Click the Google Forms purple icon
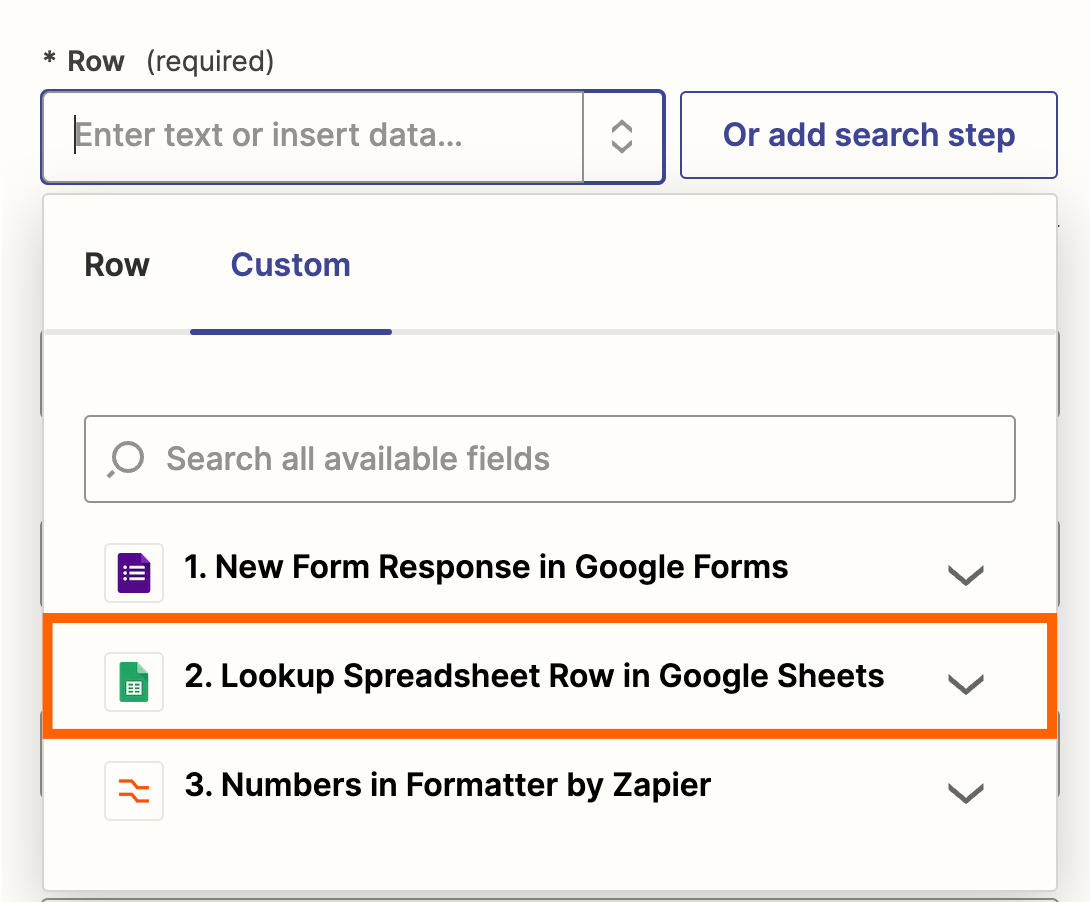Image resolution: width=1090 pixels, height=902 pixels. click(134, 573)
